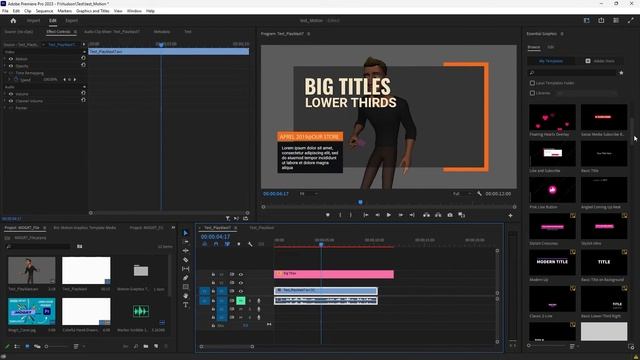Screen dimensions: 640x360
Task: Select the Rectangle tool
Action: point(186,287)
